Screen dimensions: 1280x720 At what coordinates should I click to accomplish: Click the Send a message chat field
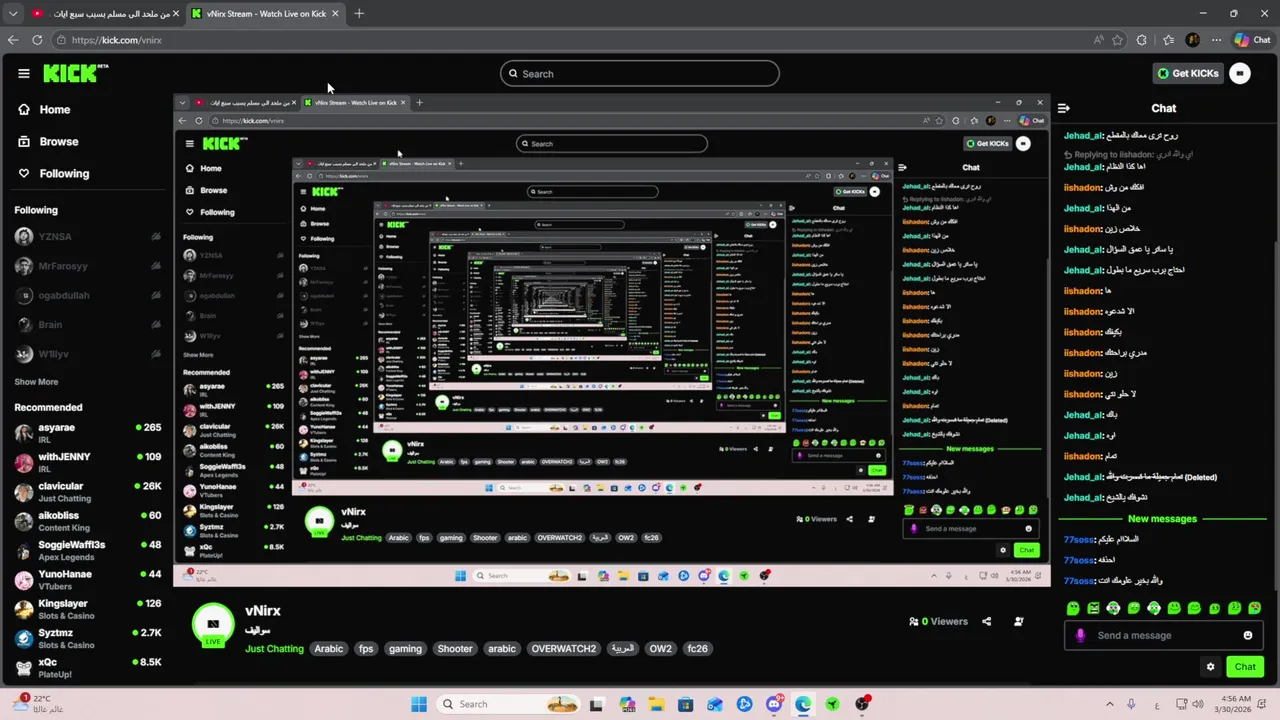(x=1164, y=635)
